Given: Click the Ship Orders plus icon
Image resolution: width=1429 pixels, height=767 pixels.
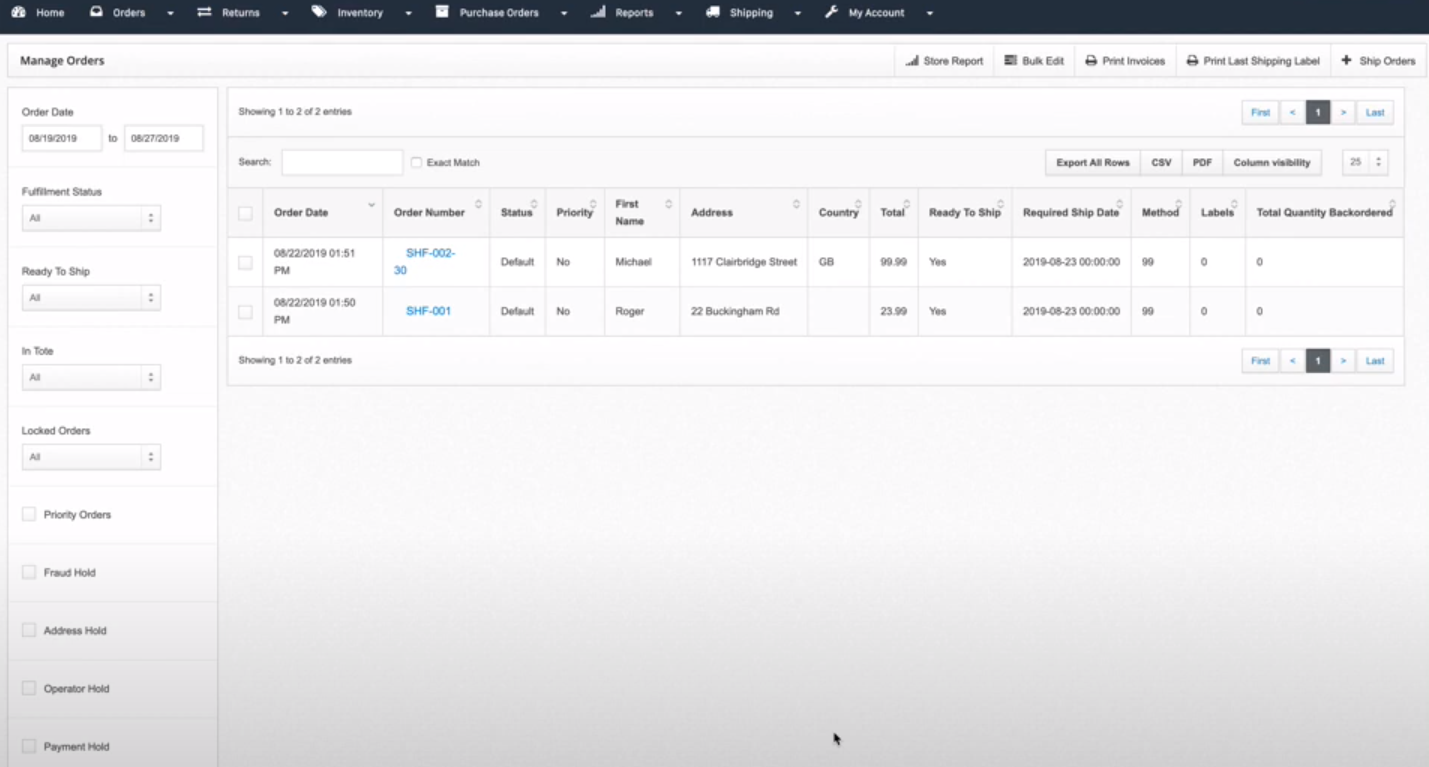Looking at the screenshot, I should pyautogui.click(x=1345, y=60).
